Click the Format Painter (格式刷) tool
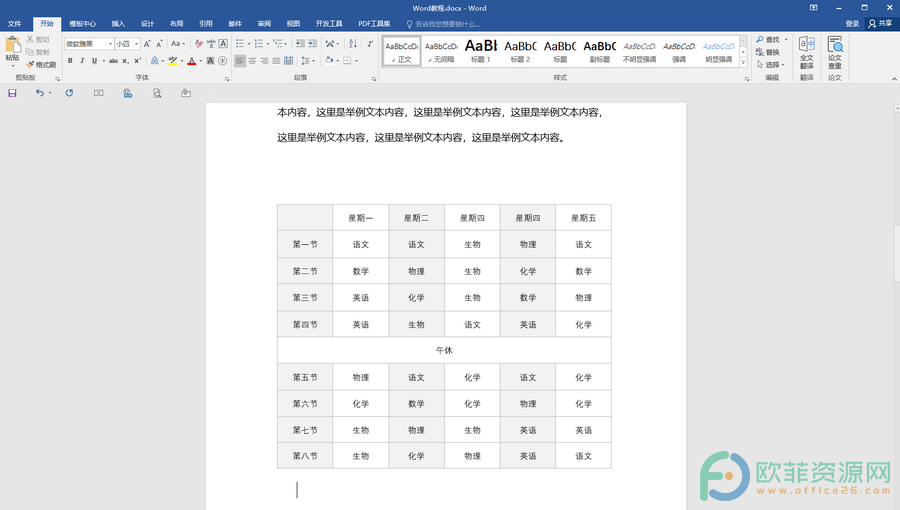 tap(41, 64)
